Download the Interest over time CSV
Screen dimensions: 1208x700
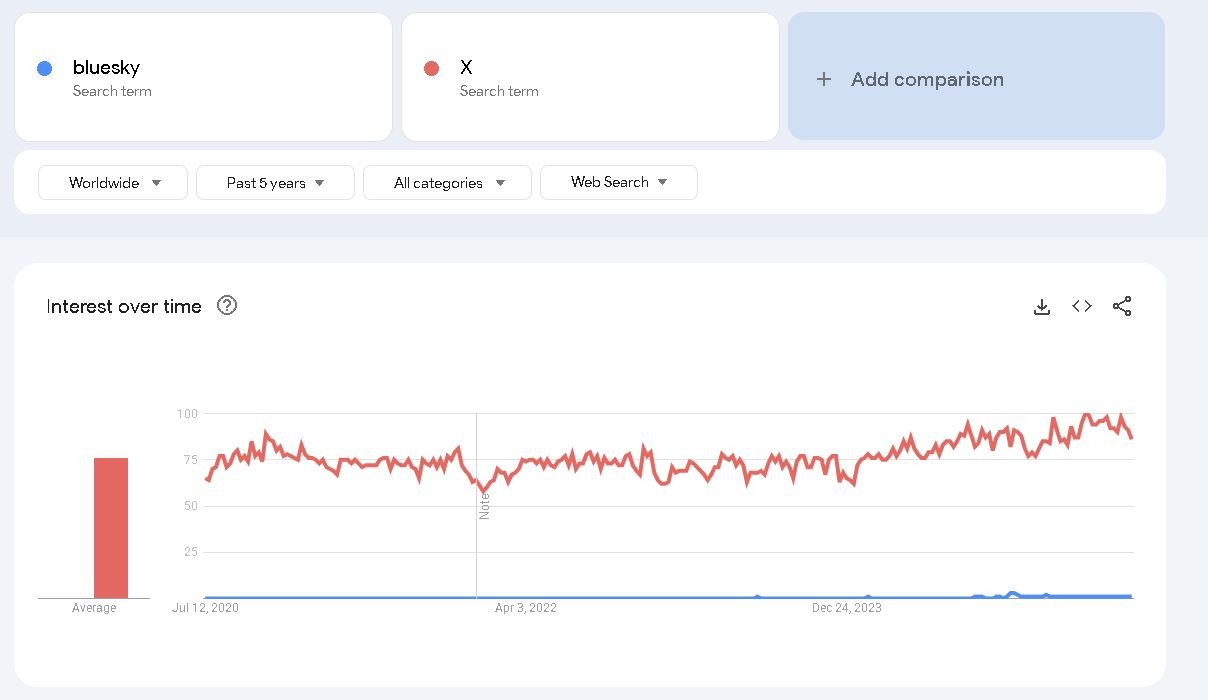1042,307
